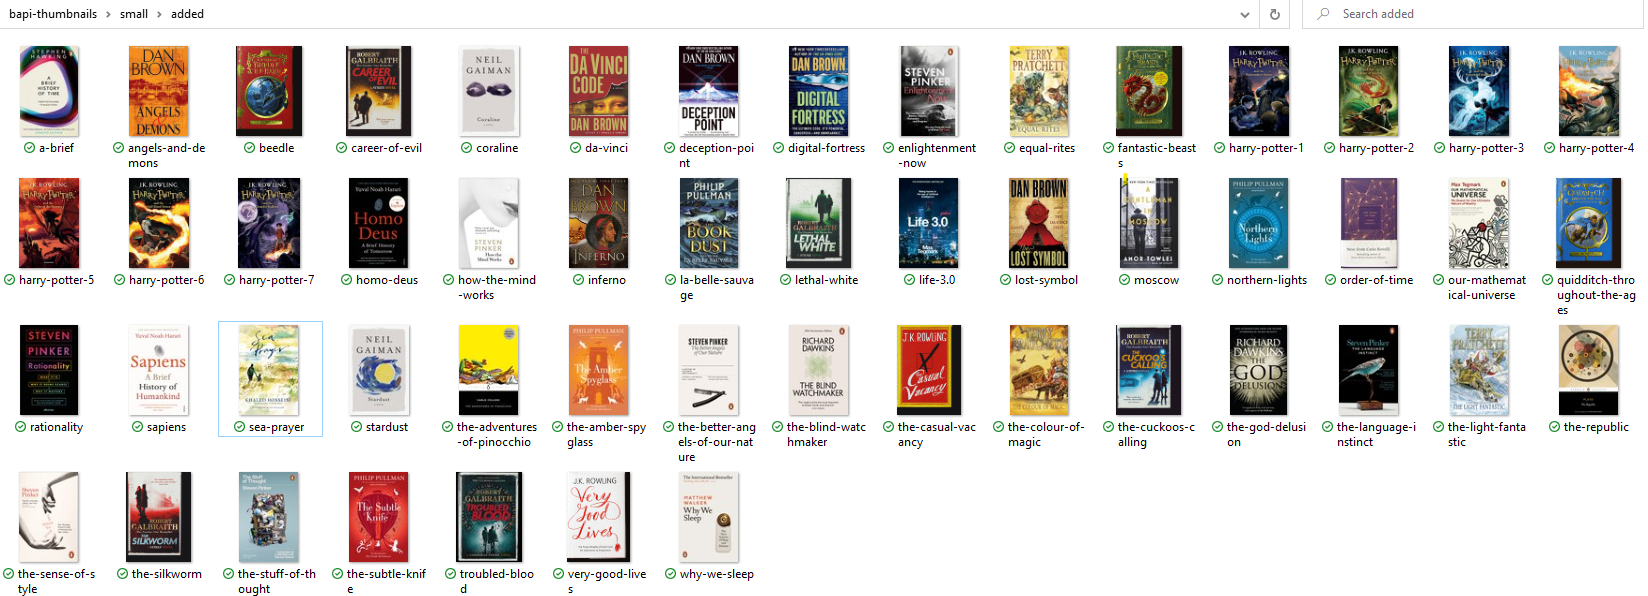Select the the-god-delusion cover thumbnail

point(1259,370)
